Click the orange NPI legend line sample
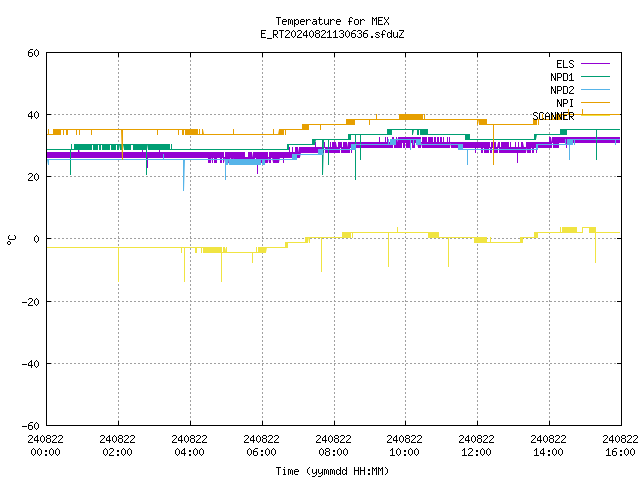 point(595,103)
